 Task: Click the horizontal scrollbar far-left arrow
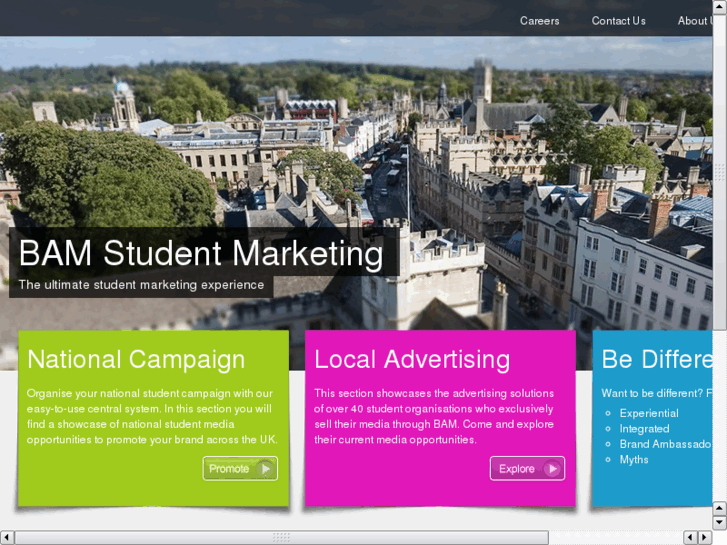[x=7, y=538]
